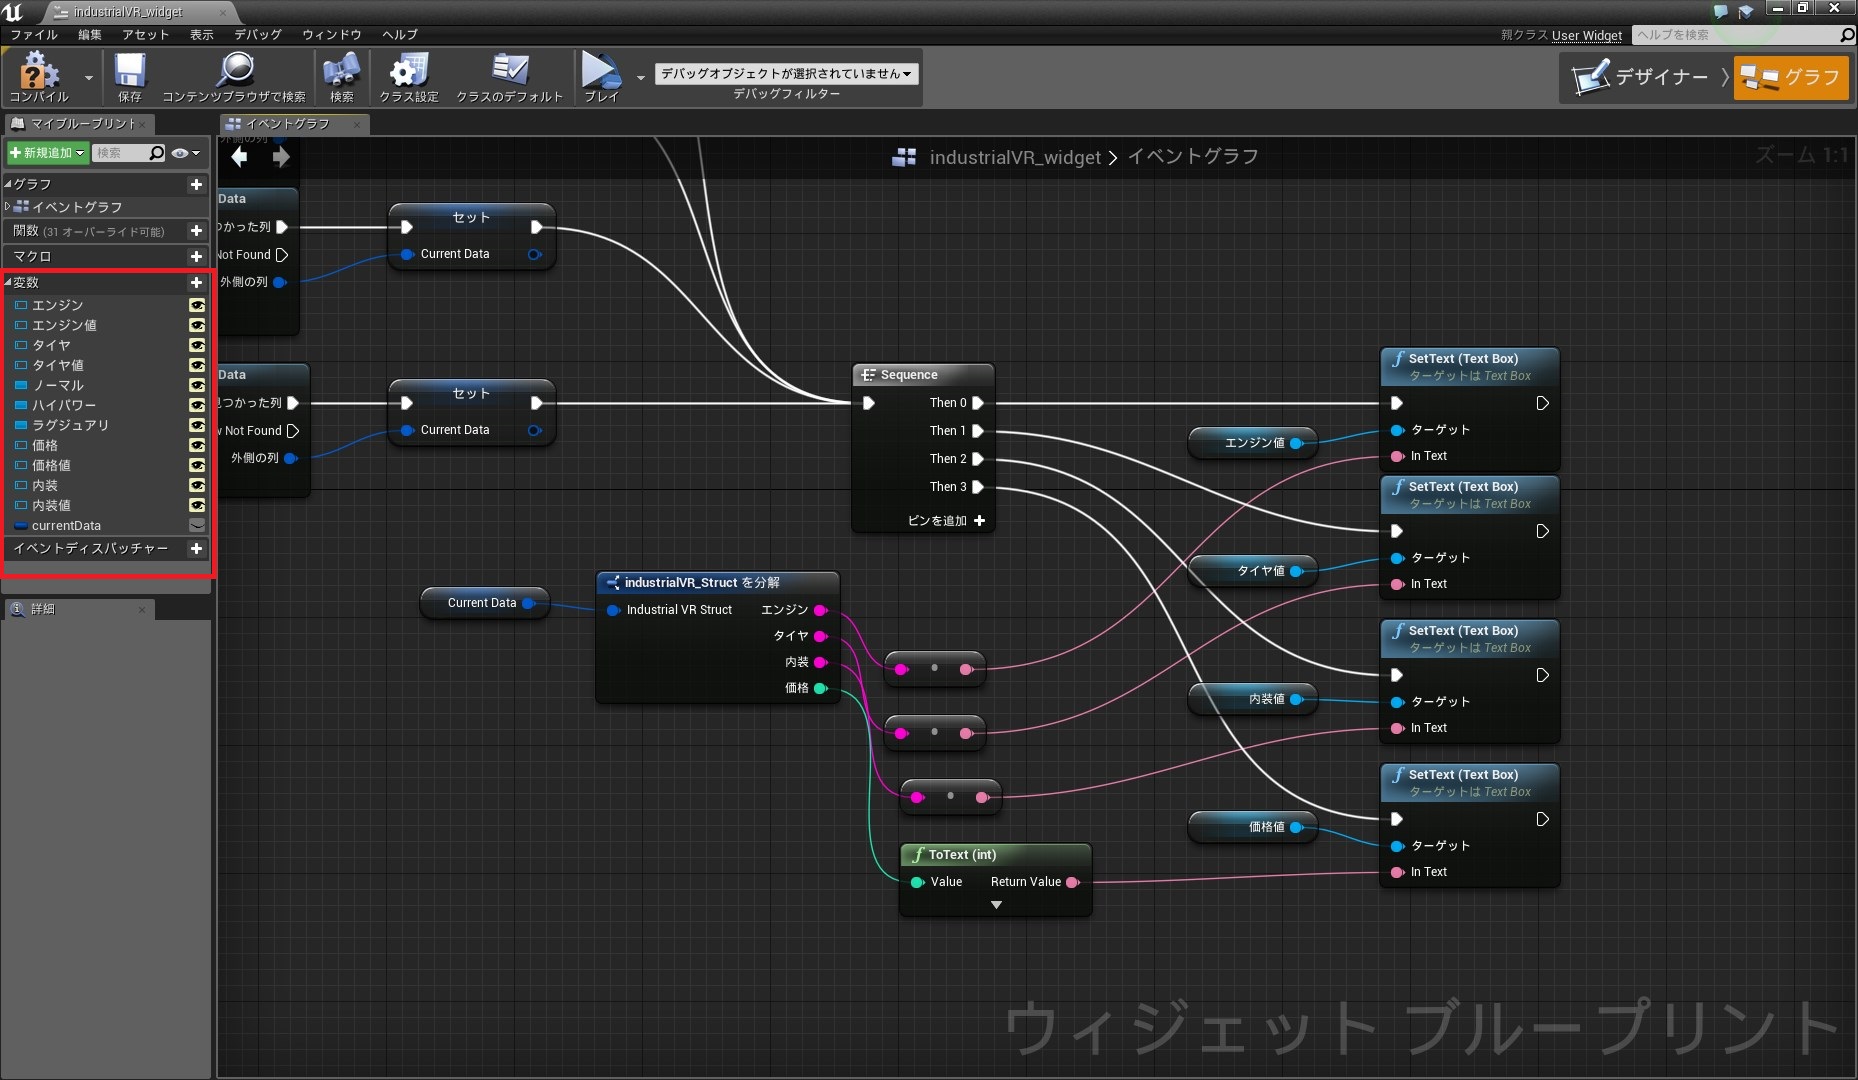Switch to Designer mode
Image resolution: width=1858 pixels, height=1080 pixels.
coord(1643,77)
